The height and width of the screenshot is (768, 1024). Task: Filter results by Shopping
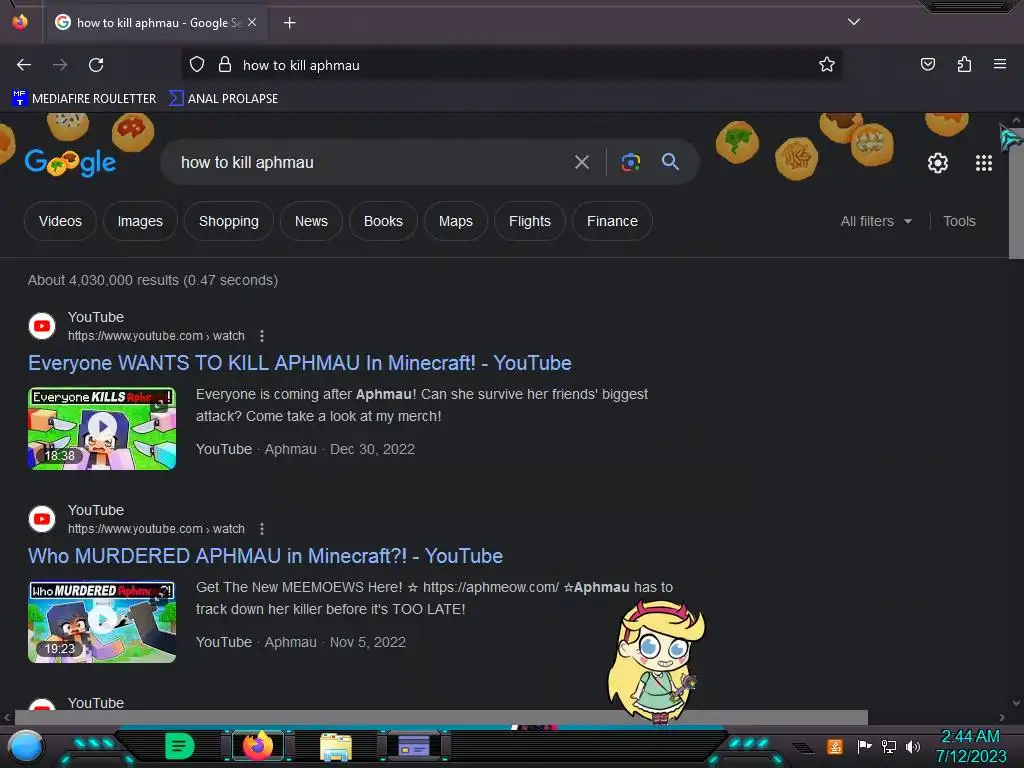229,221
